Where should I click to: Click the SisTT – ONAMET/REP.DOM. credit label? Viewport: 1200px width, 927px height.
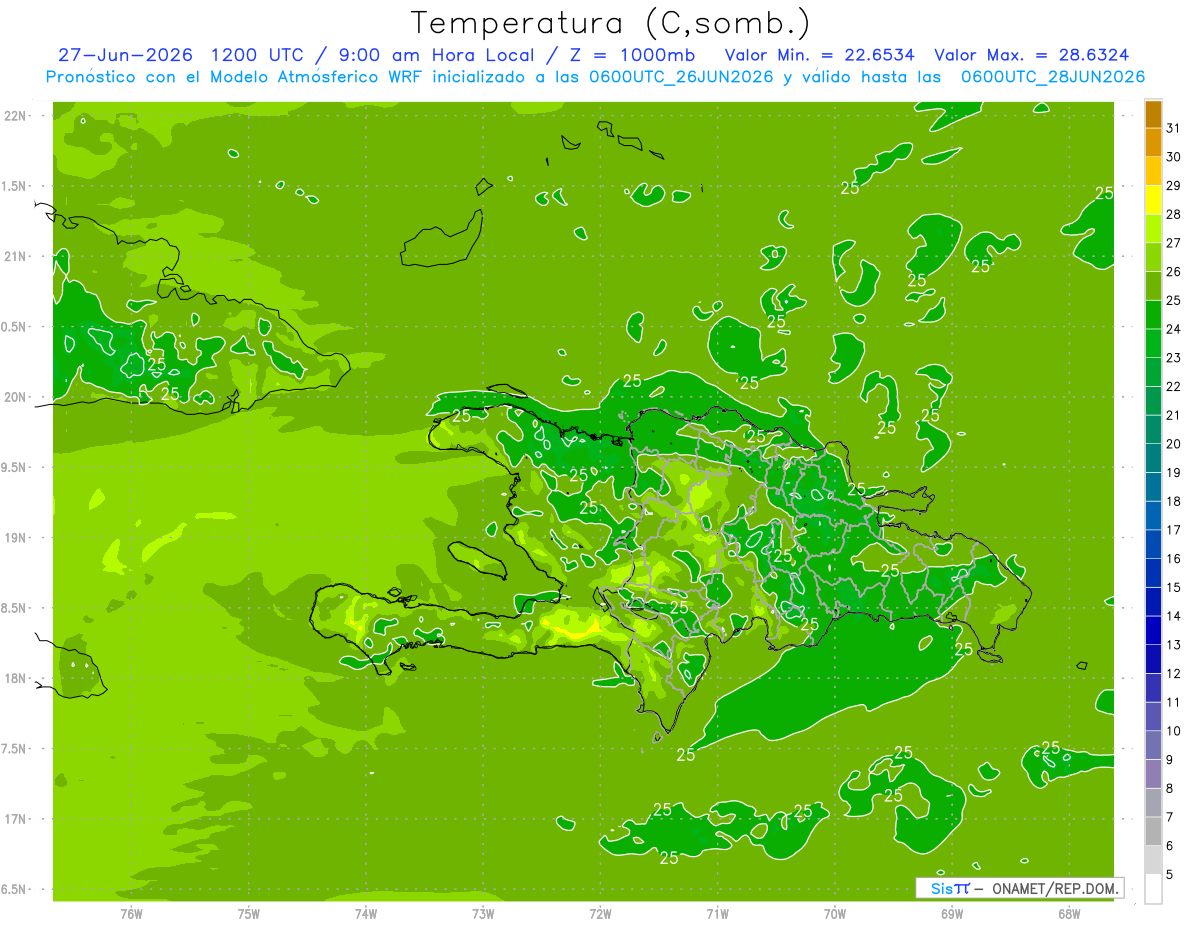click(x=1019, y=888)
